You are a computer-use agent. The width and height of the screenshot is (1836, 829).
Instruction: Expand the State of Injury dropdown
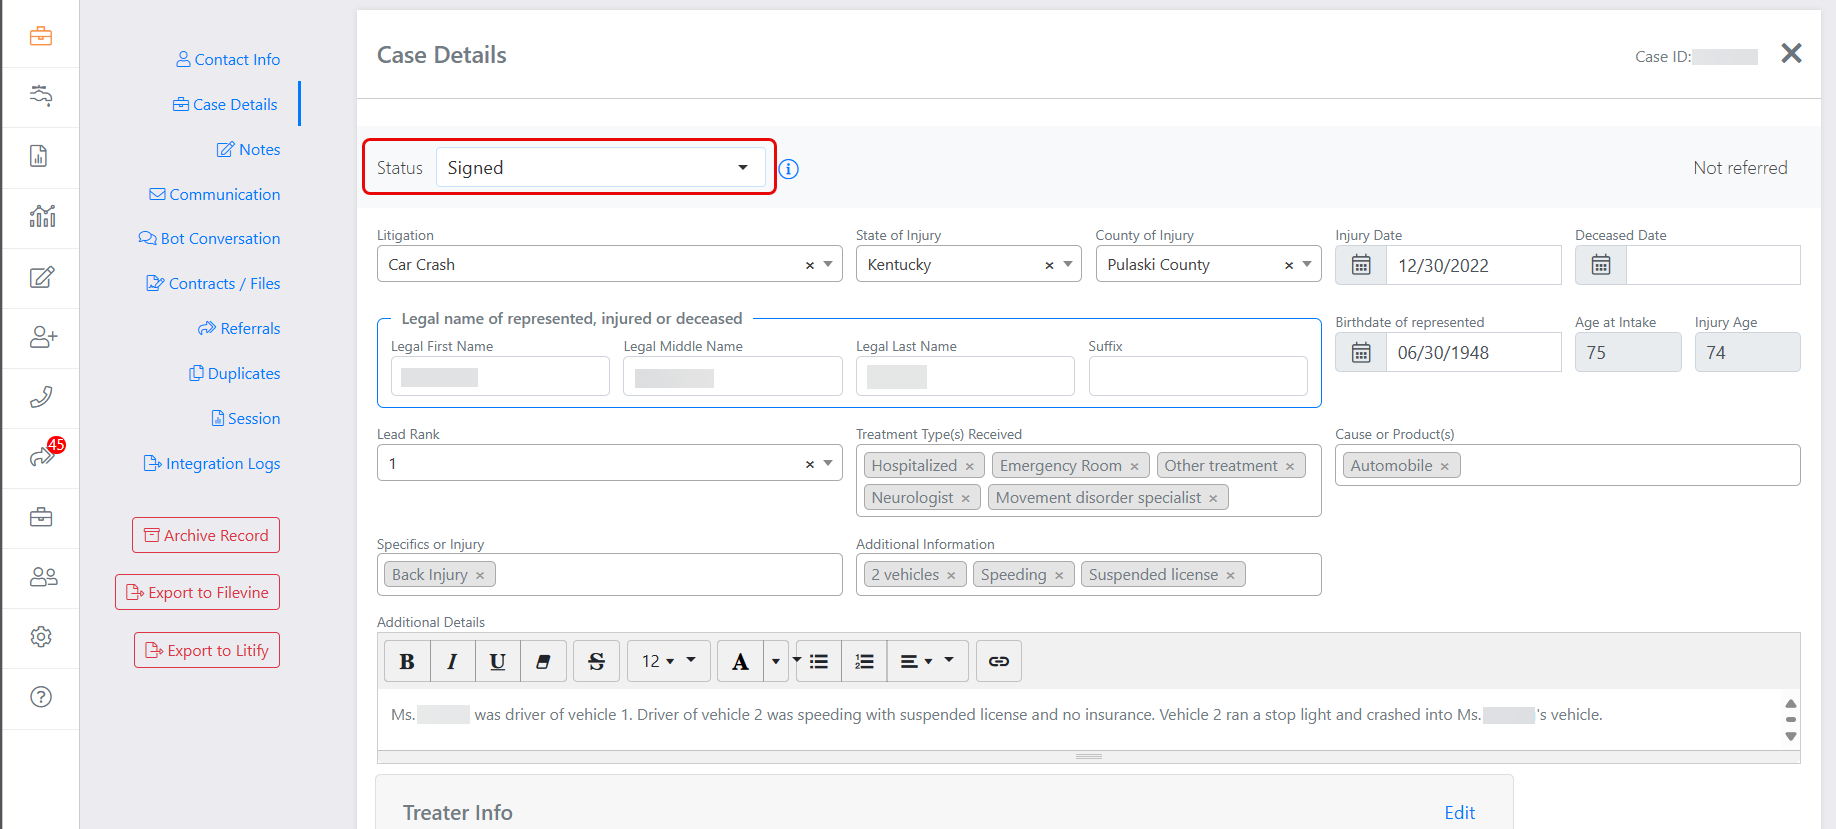(x=1068, y=265)
